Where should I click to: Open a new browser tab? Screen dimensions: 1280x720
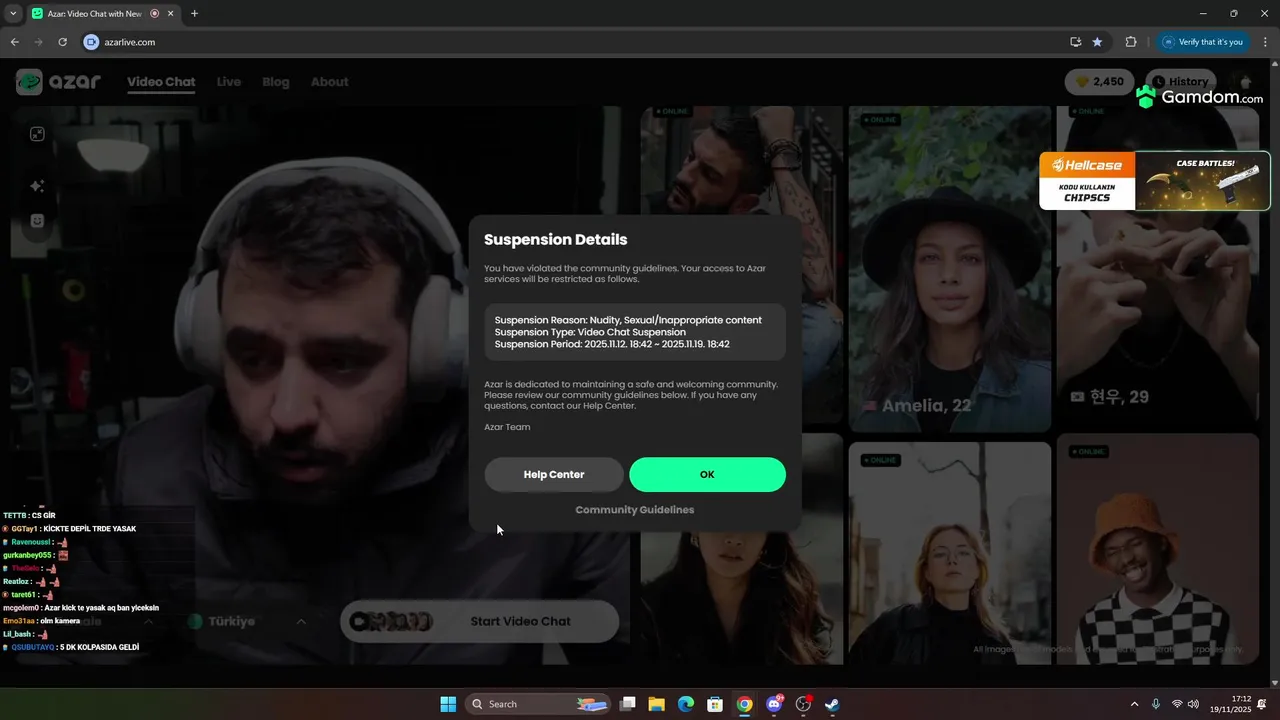[x=194, y=13]
